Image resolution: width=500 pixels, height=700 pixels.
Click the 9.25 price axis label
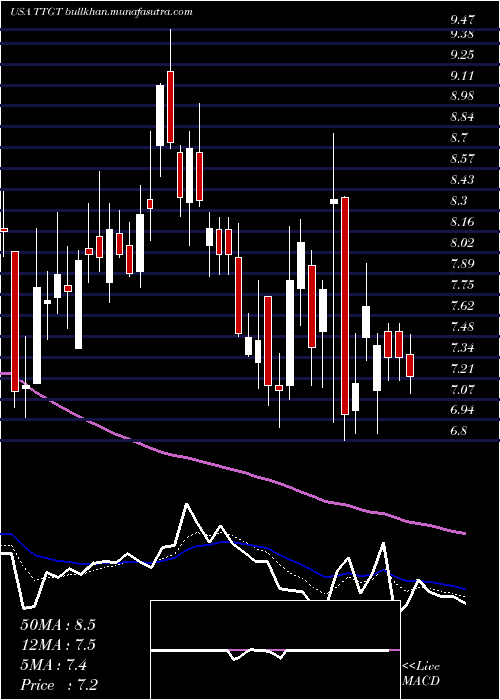pos(462,54)
